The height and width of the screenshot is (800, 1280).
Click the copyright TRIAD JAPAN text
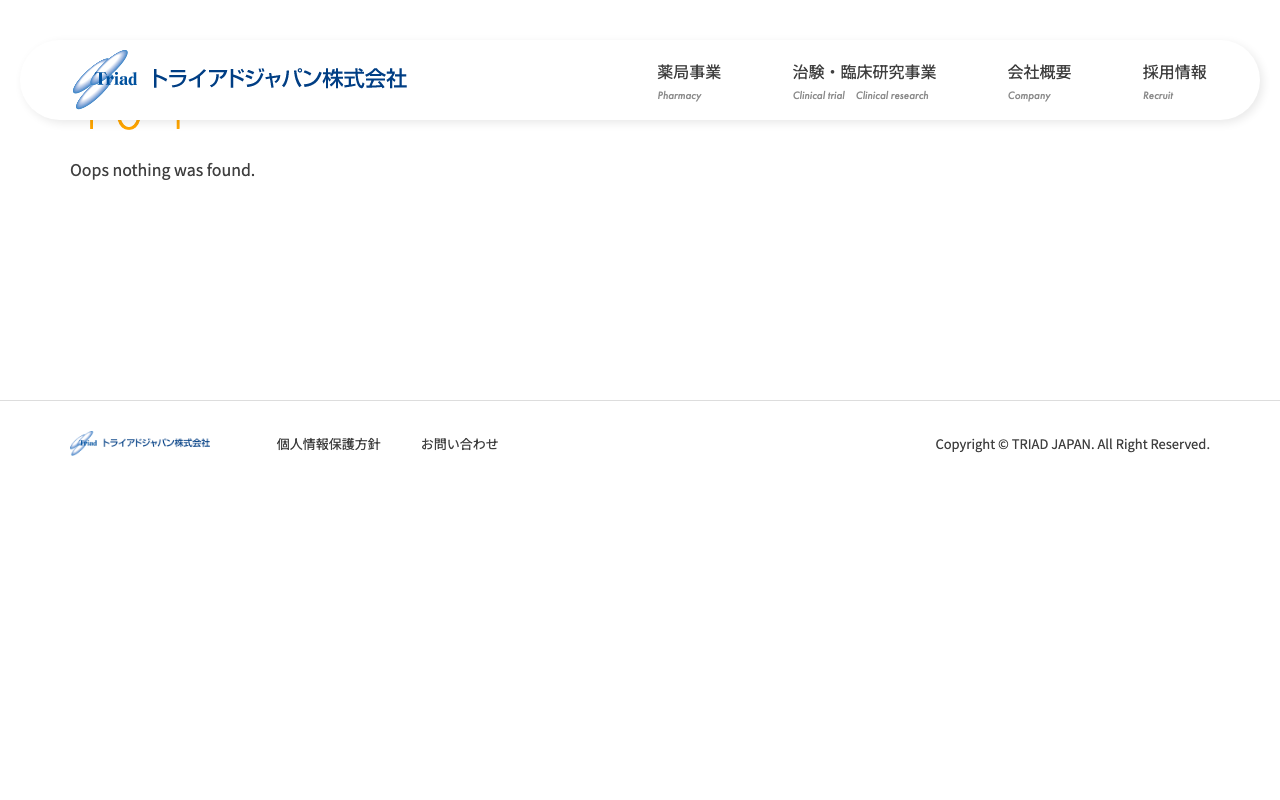[1072, 444]
